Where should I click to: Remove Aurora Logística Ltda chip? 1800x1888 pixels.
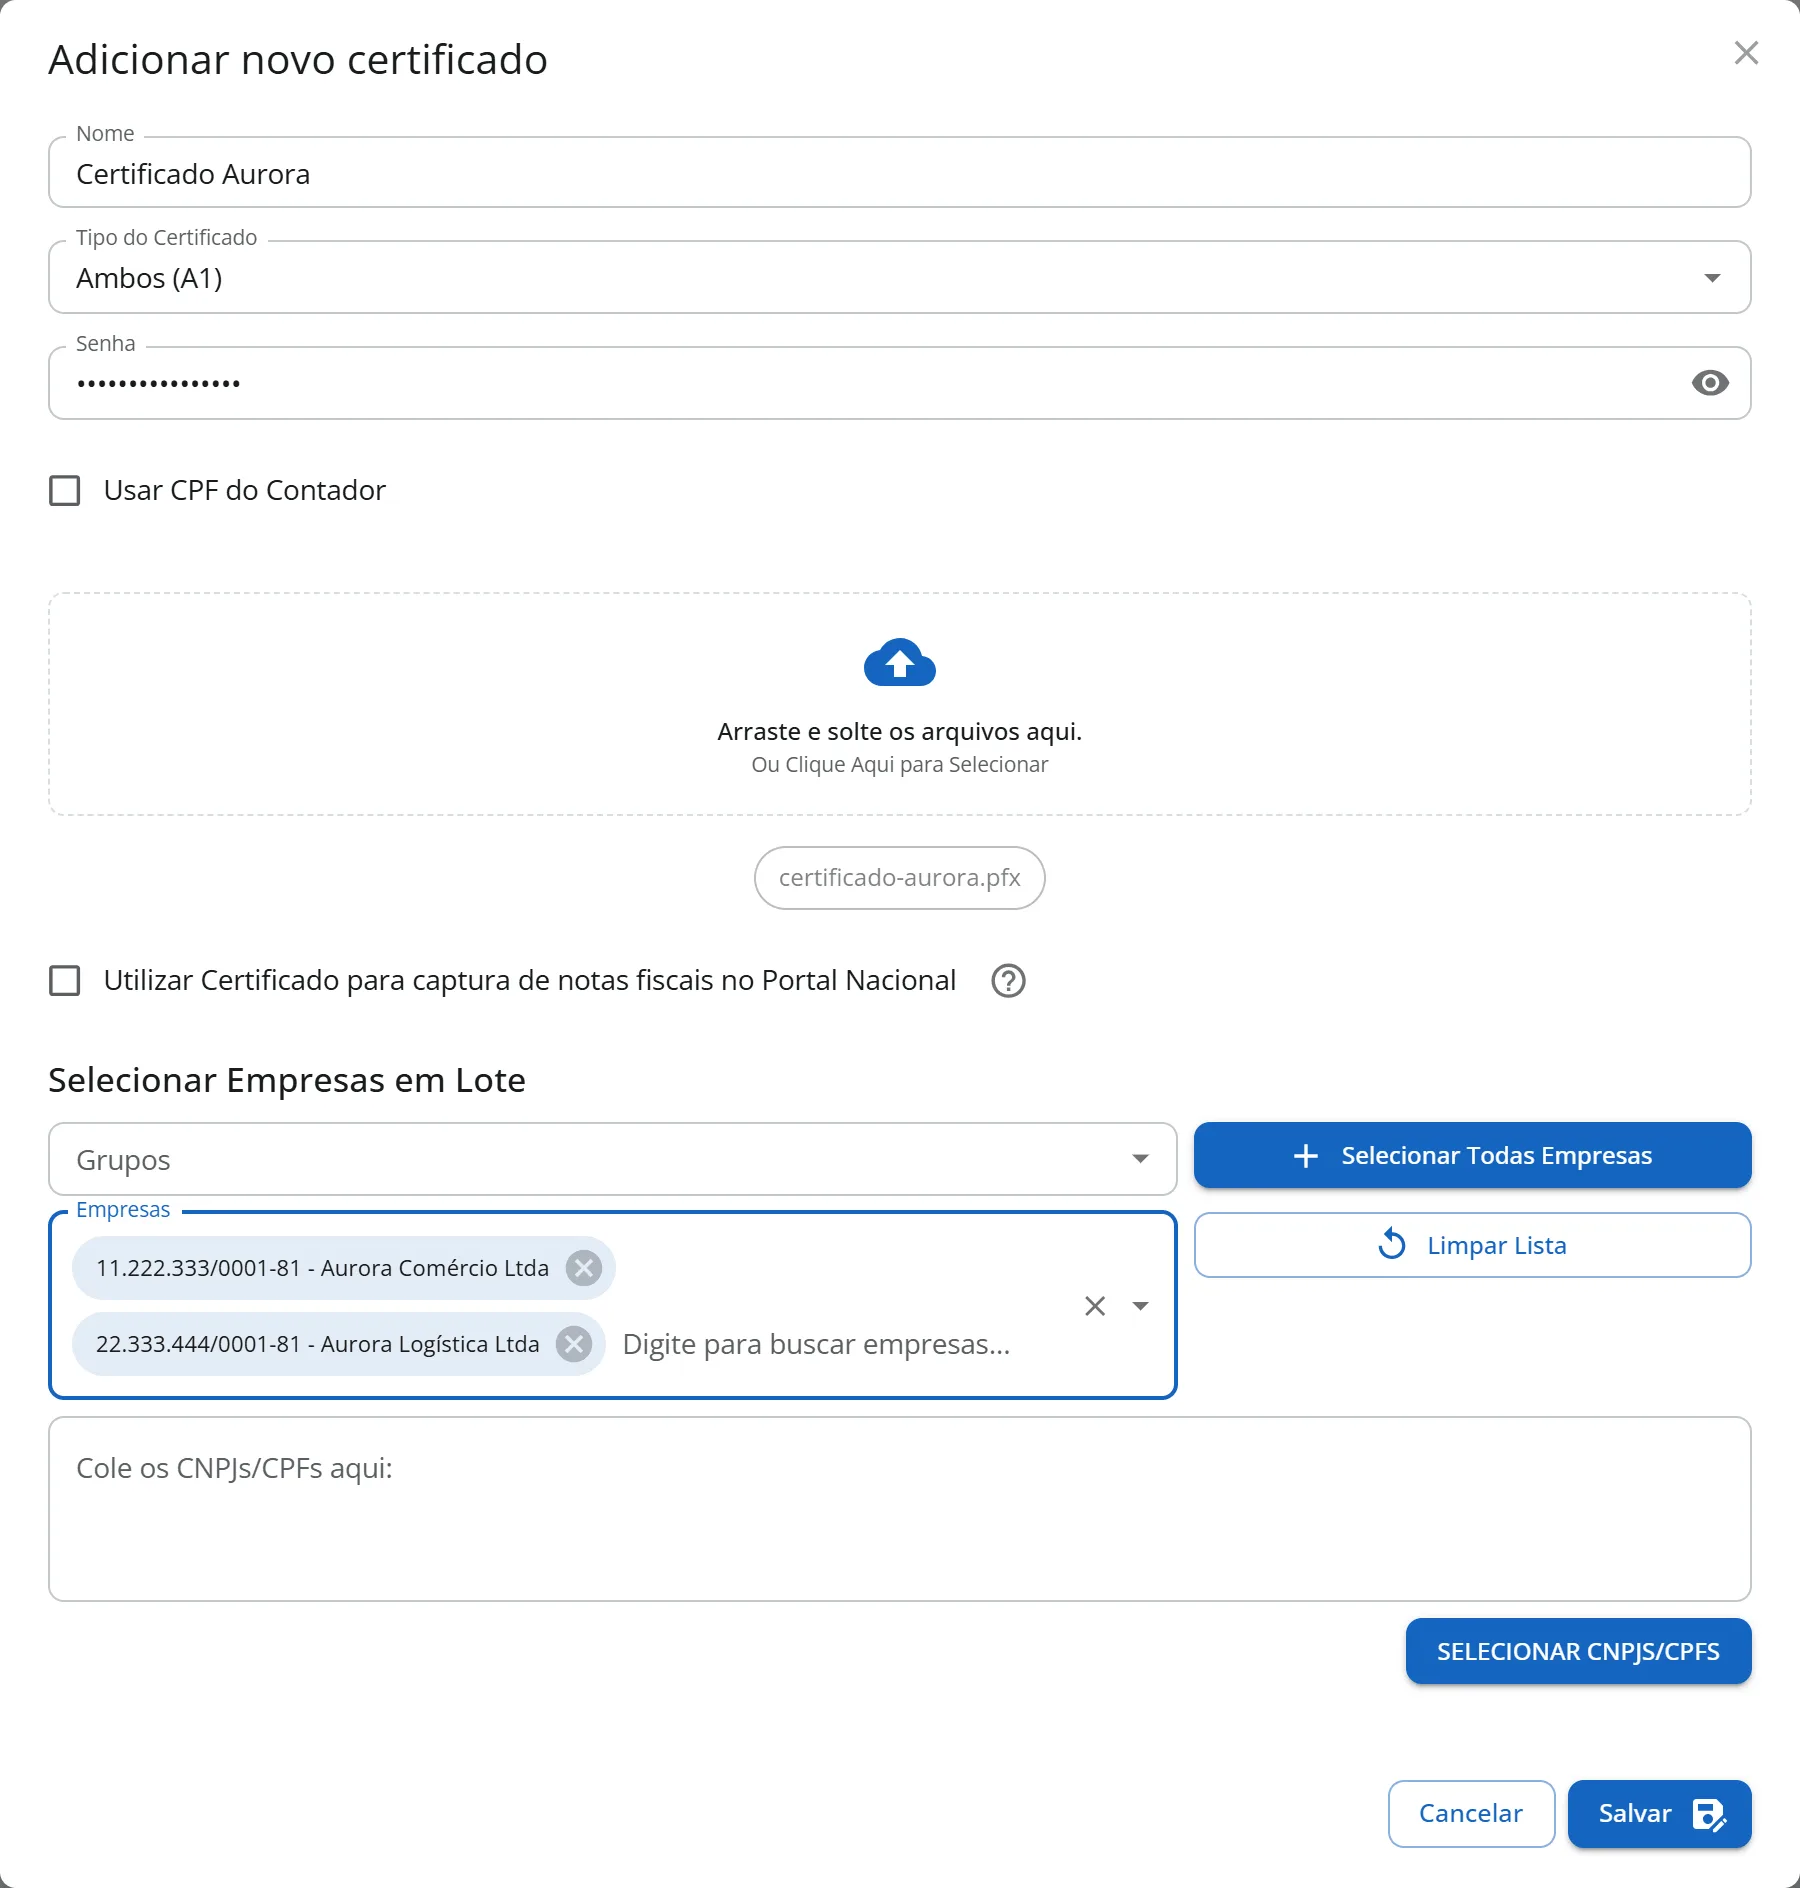pyautogui.click(x=574, y=1344)
